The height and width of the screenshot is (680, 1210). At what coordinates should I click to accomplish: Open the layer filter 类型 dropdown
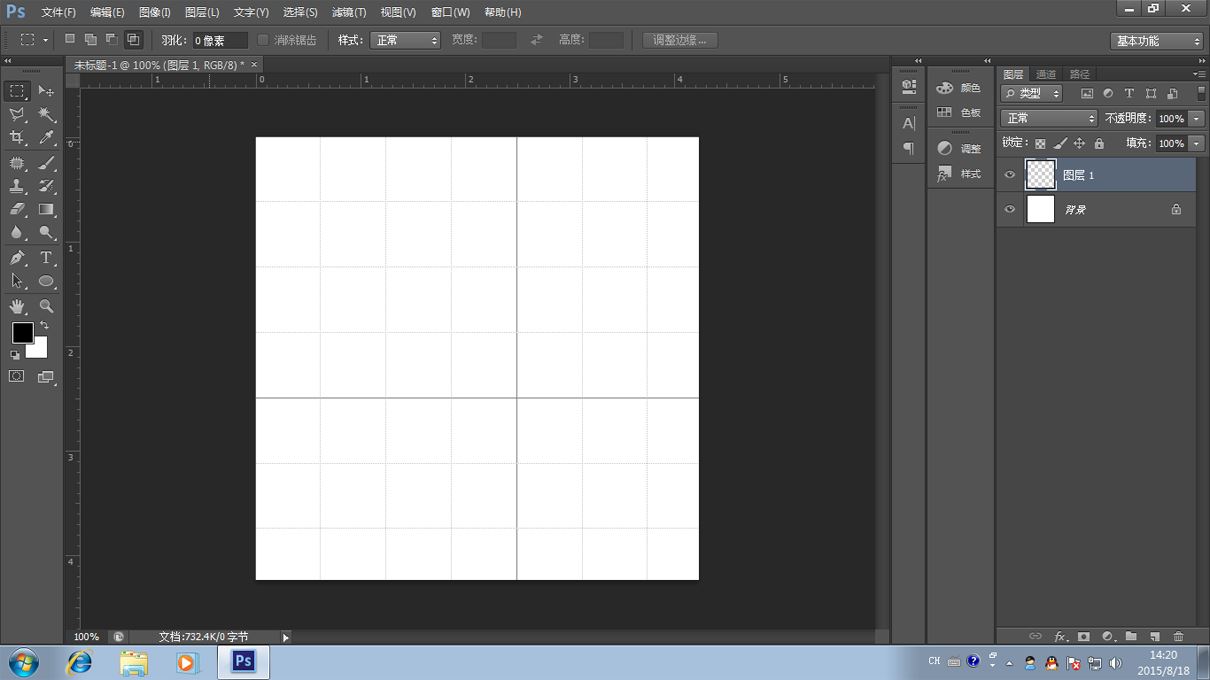(1032, 93)
